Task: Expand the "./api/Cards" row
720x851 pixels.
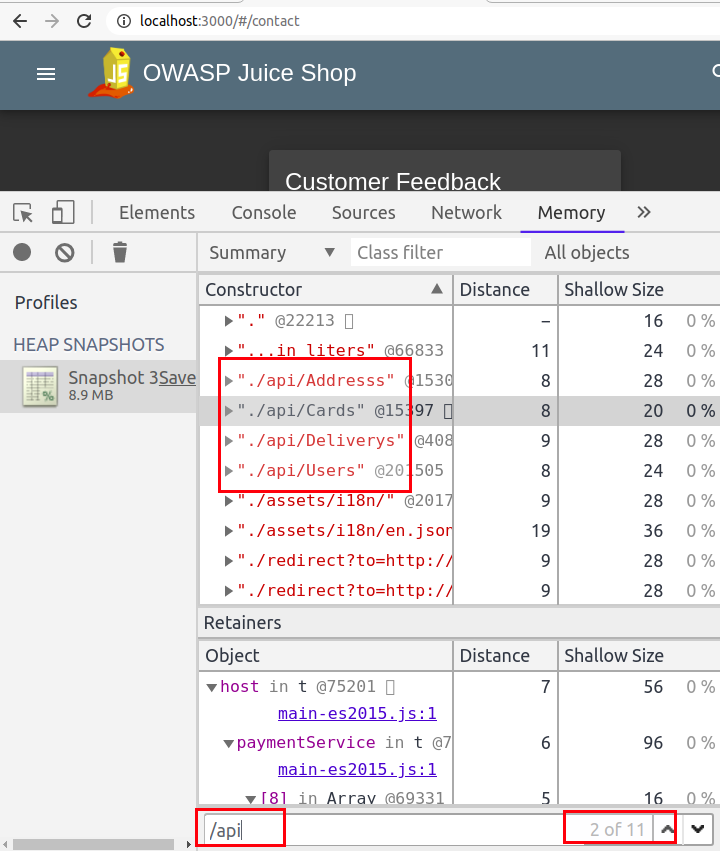Action: click(x=228, y=410)
